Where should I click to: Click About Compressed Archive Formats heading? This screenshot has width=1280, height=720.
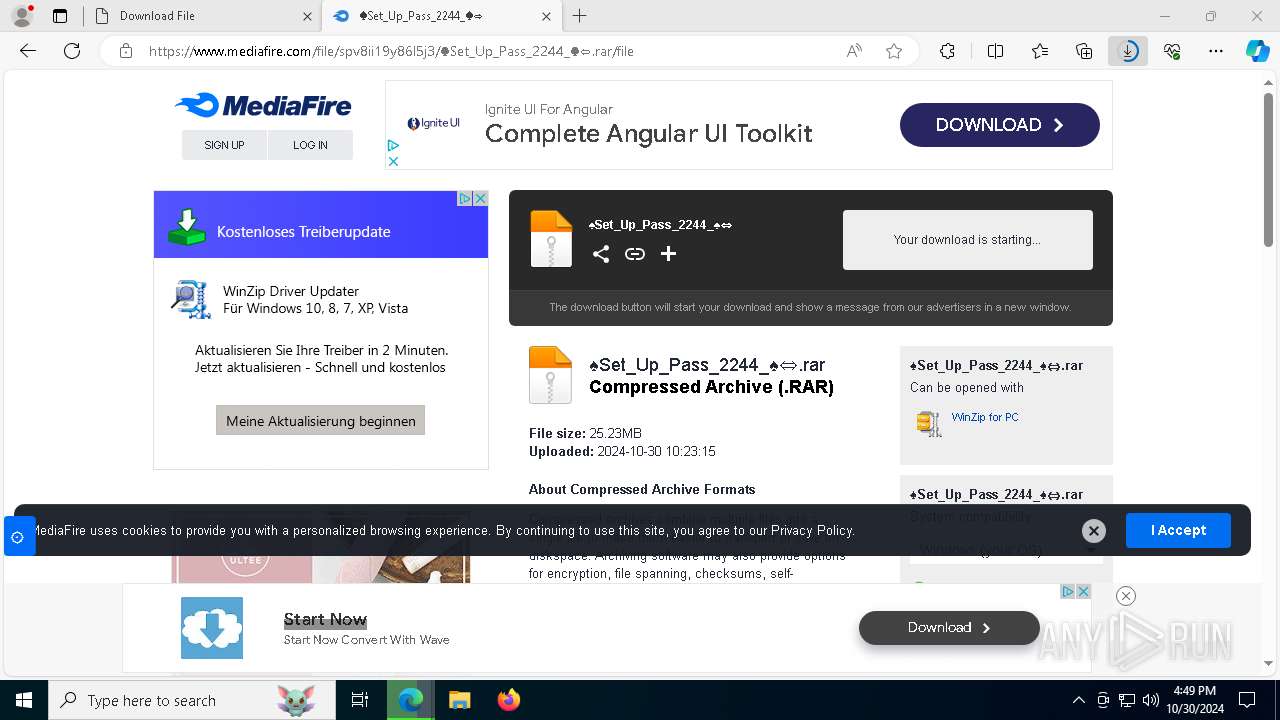642,489
